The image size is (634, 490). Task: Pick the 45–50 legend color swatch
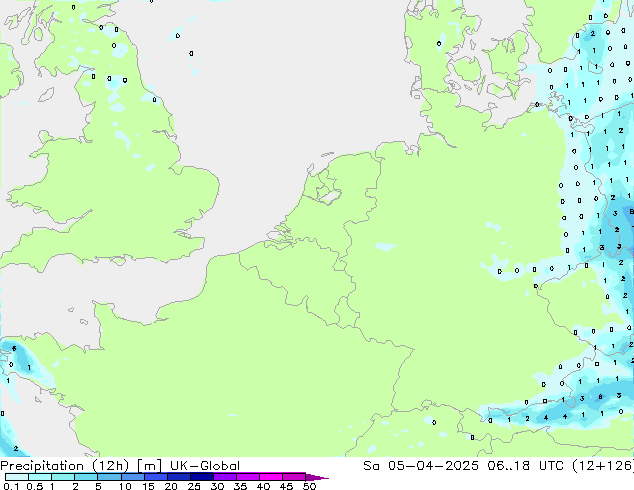pos(294,477)
